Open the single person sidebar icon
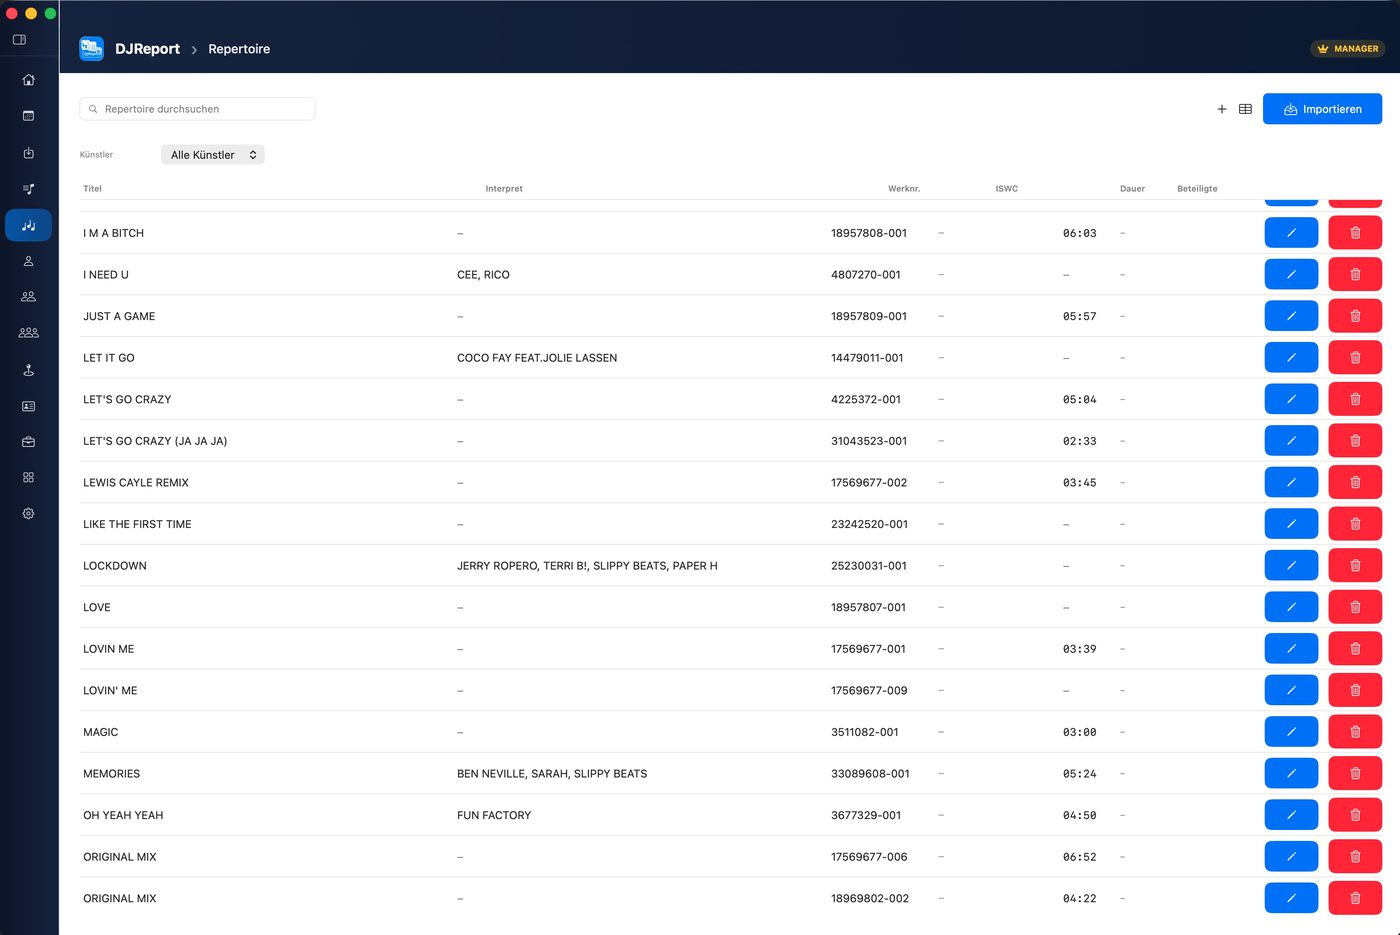 (x=28, y=261)
